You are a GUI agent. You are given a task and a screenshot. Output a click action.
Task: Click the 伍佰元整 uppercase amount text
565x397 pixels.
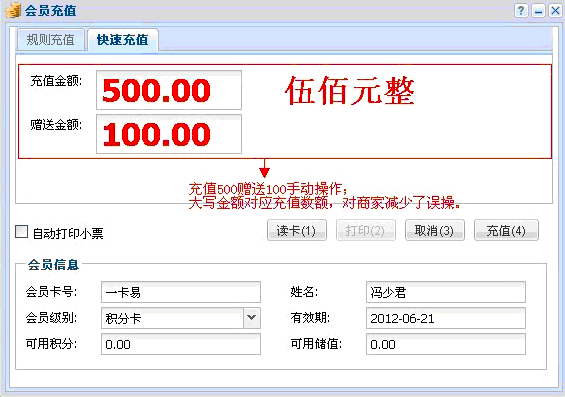point(350,91)
